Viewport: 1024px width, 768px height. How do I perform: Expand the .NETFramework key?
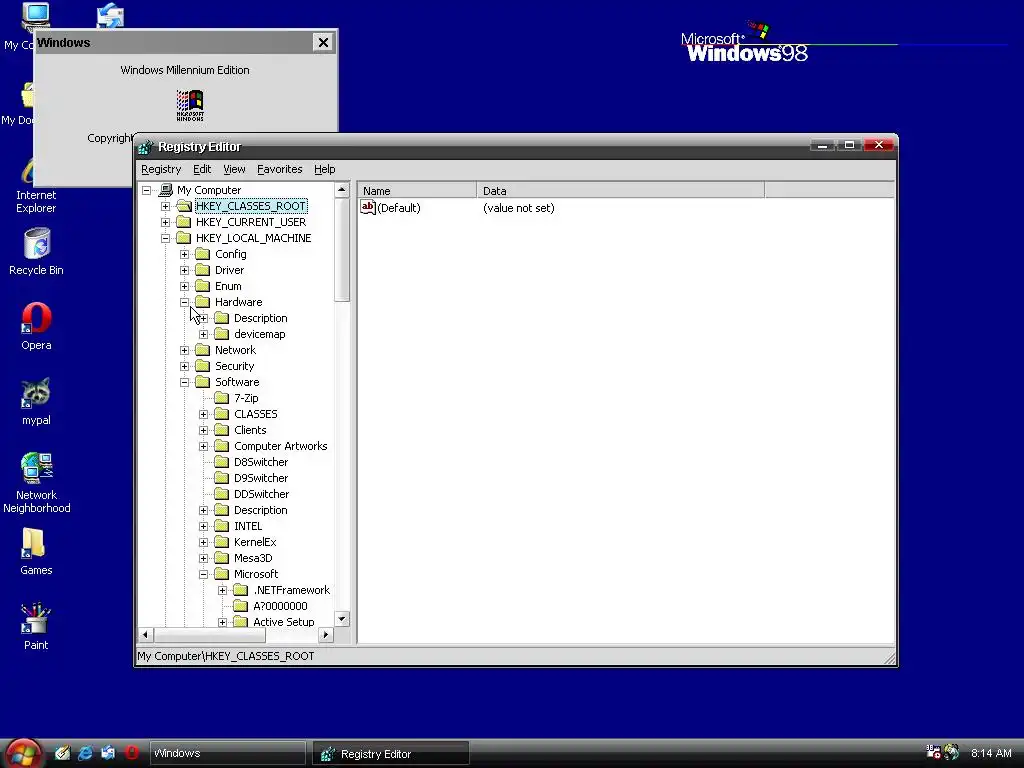pyautogui.click(x=222, y=590)
